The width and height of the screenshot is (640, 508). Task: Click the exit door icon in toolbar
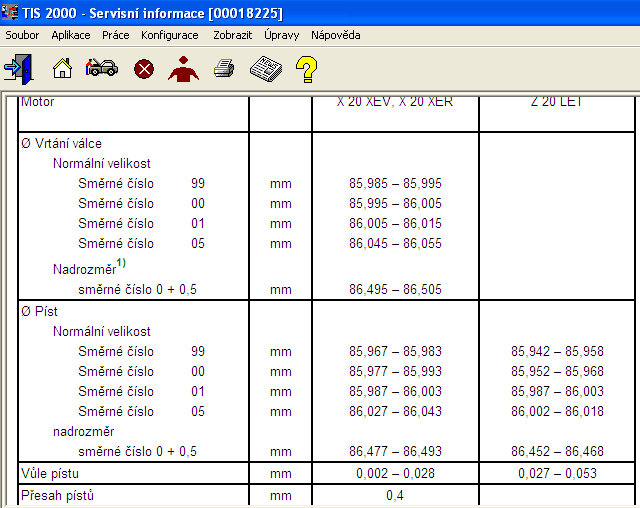click(18, 69)
